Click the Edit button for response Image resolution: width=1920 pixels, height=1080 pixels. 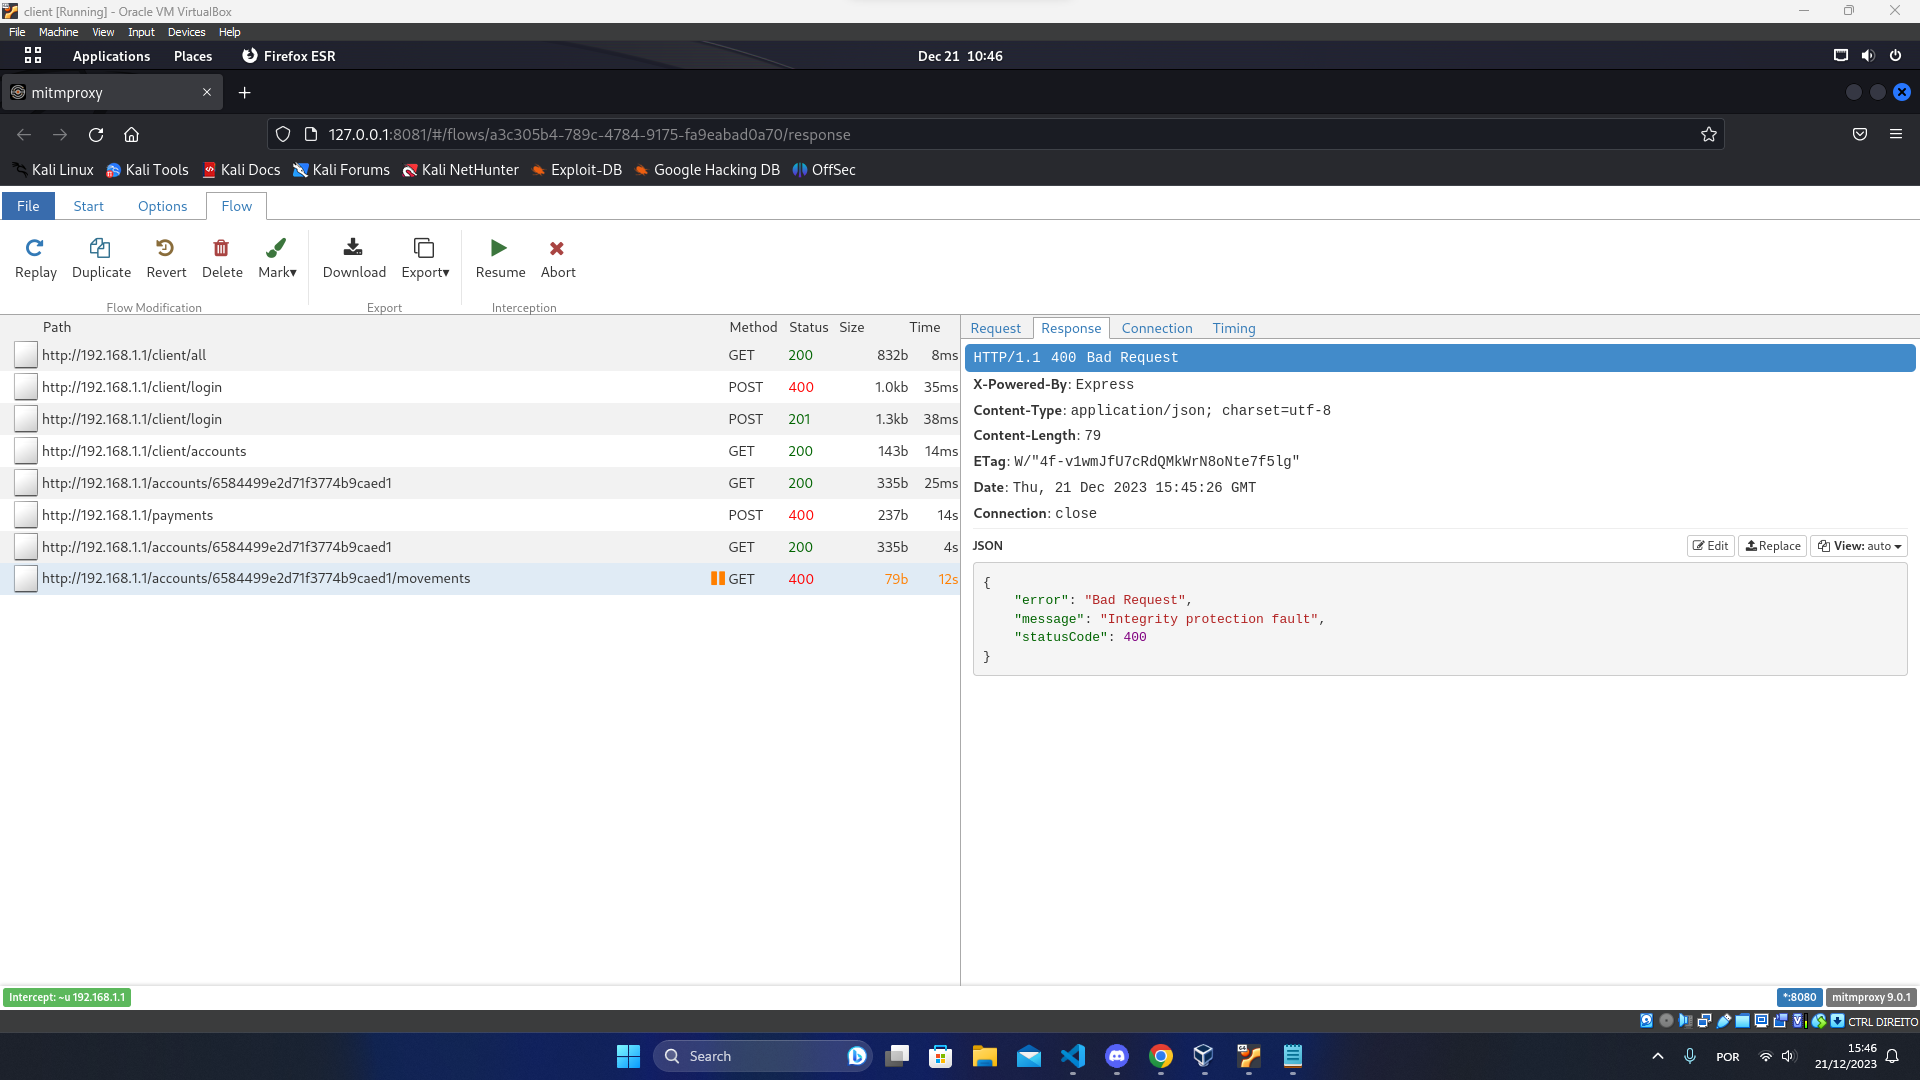(x=1710, y=546)
